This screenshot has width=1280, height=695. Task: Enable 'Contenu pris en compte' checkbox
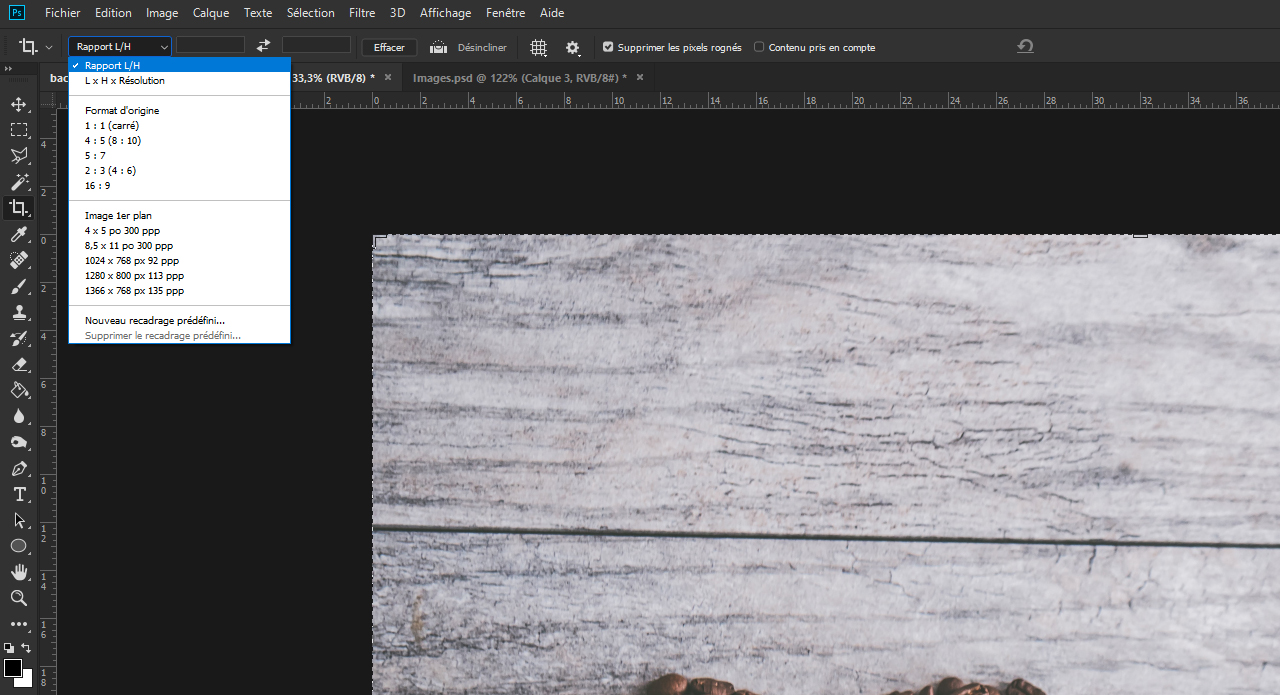(x=759, y=47)
